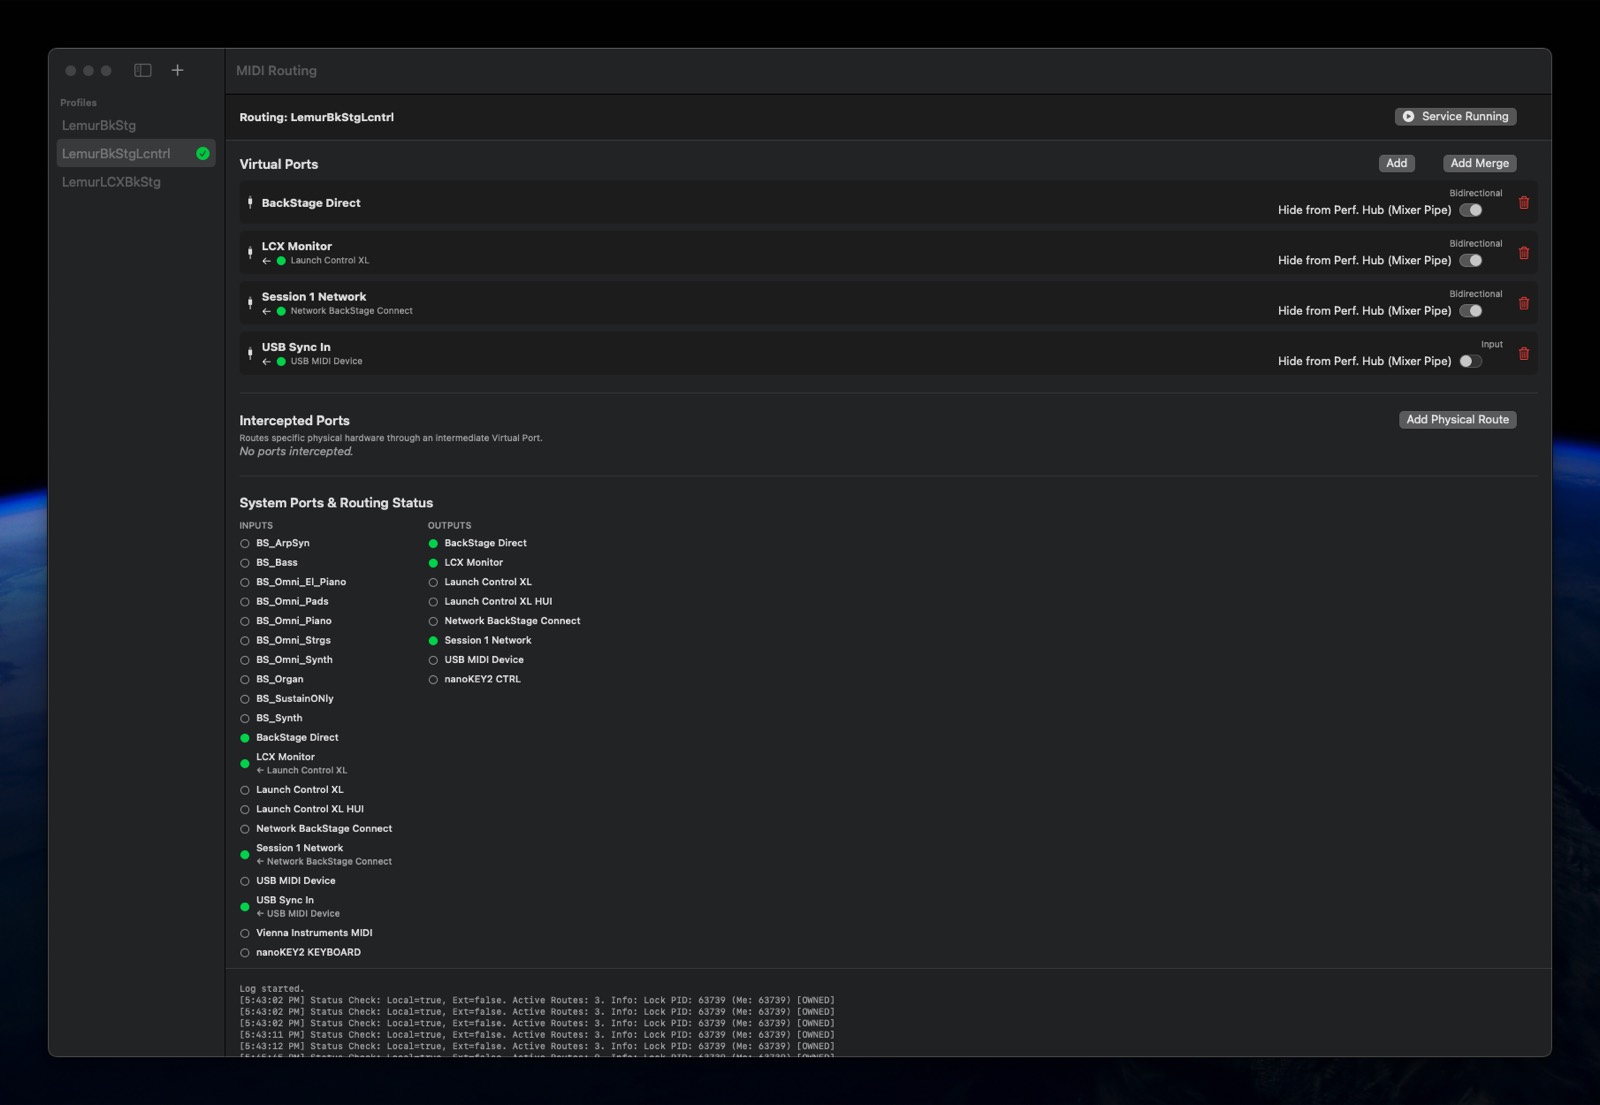Click the LCX Monitor virtual port name
Viewport: 1600px width, 1105px height.
297,246
